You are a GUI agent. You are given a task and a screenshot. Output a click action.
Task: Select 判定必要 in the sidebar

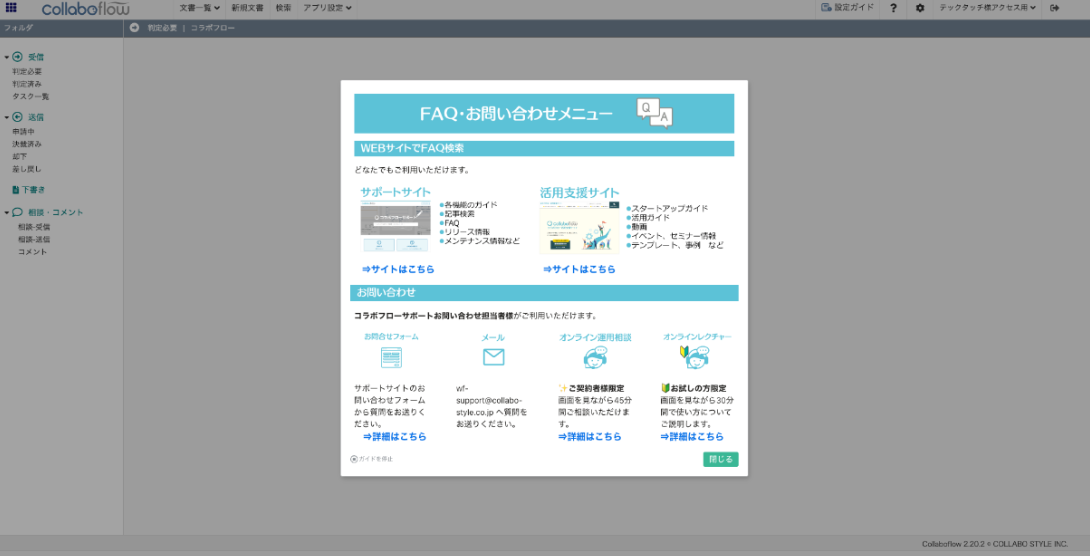pyautogui.click(x=26, y=72)
